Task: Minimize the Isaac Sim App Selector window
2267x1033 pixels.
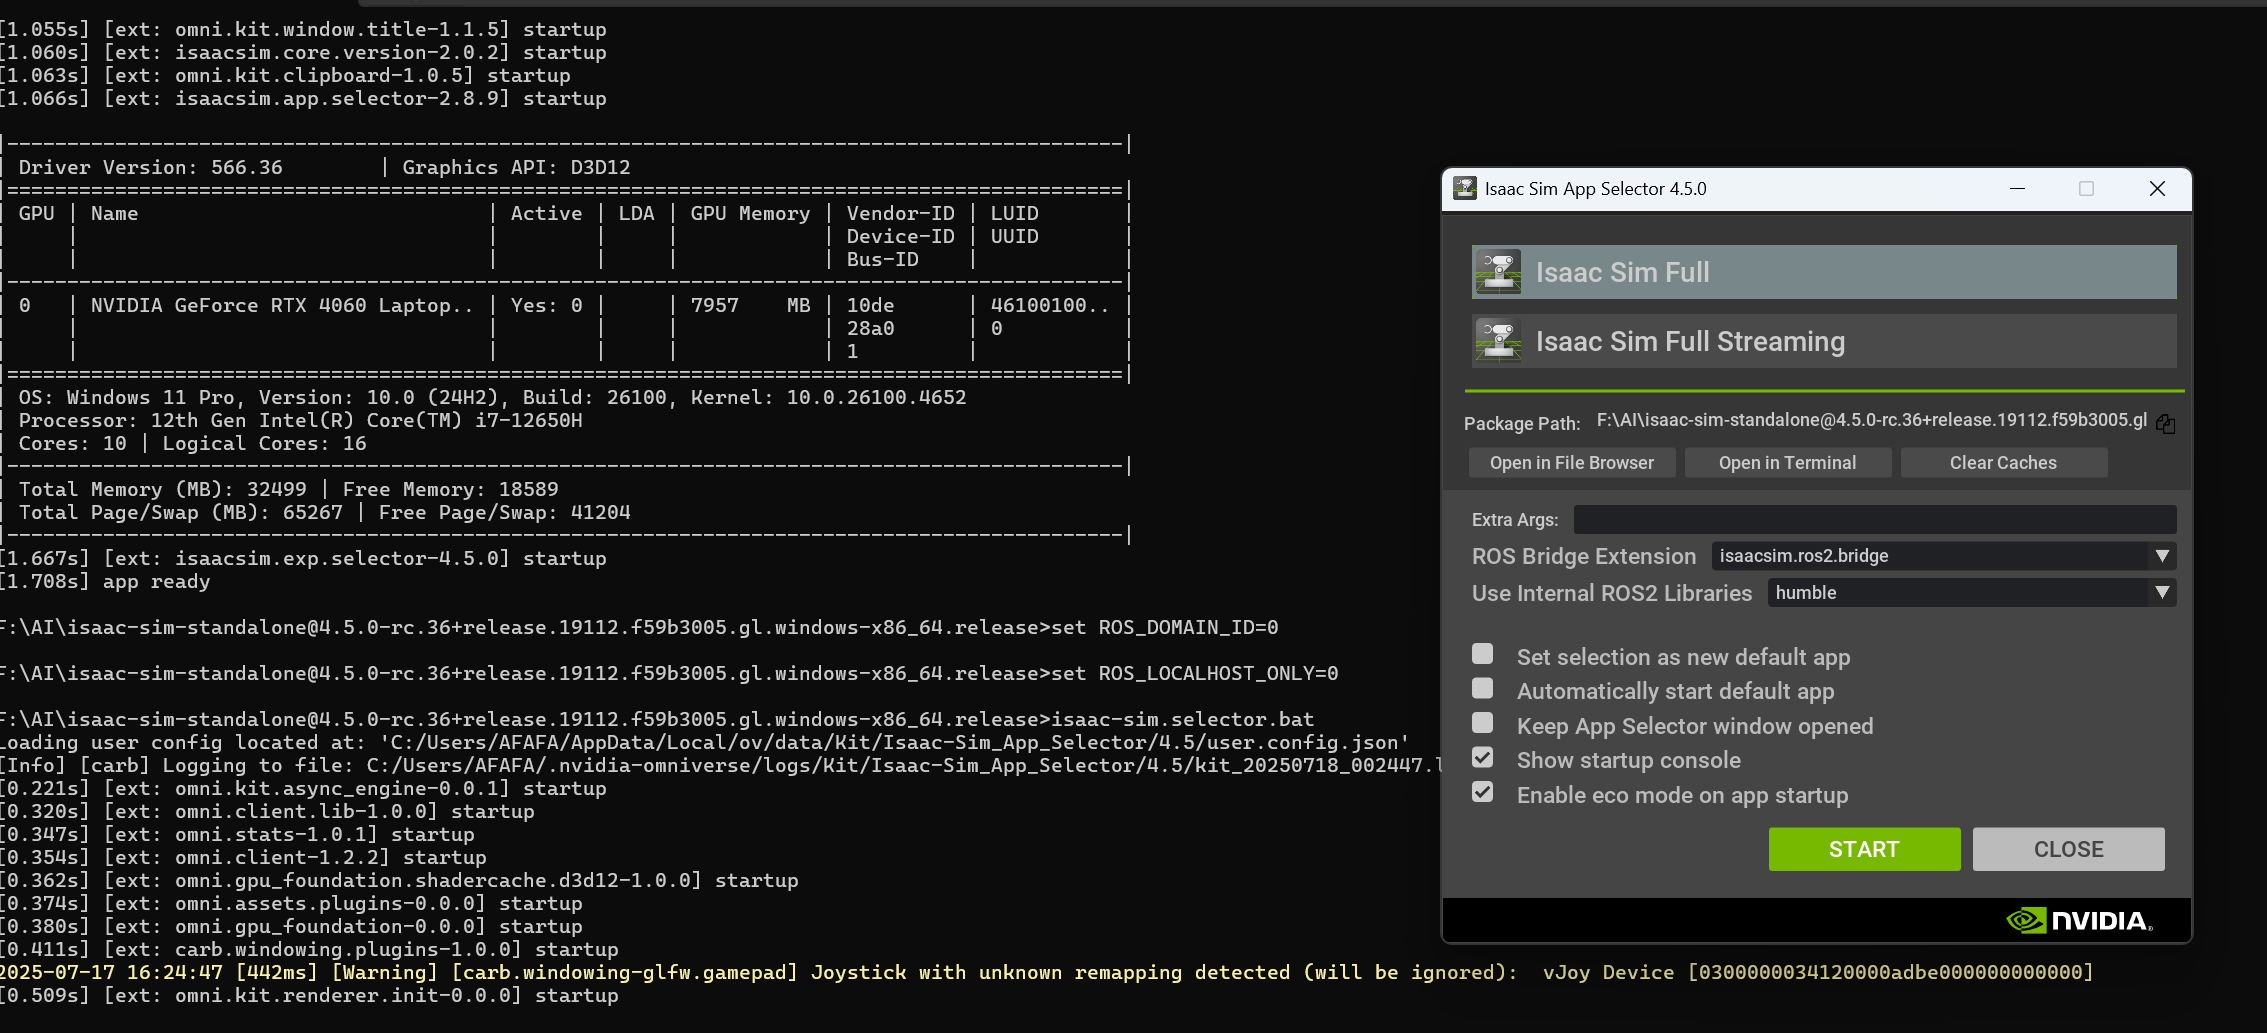Action: tap(2018, 188)
